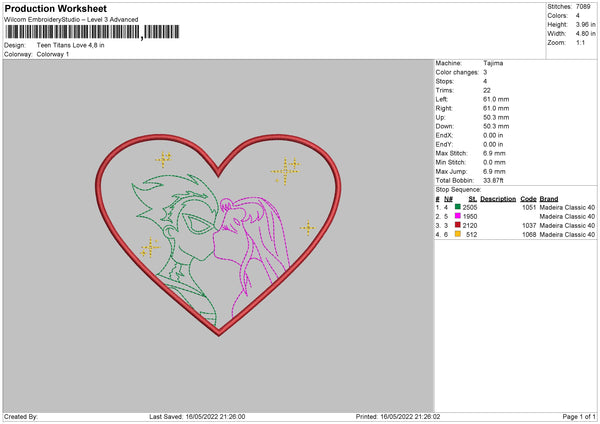Click thread code '1051'

tap(529, 207)
